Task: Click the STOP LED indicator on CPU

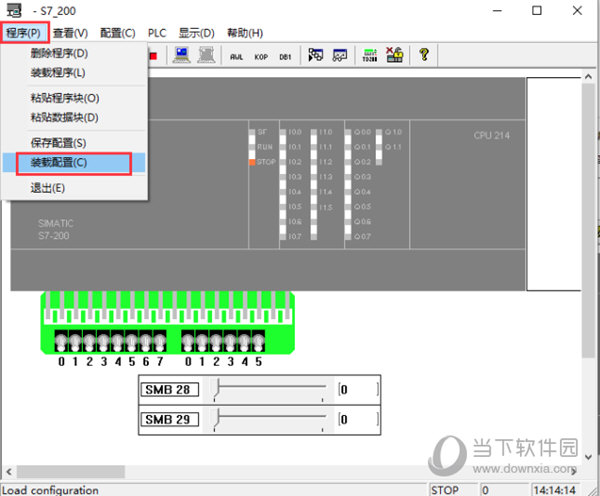Action: [x=252, y=162]
